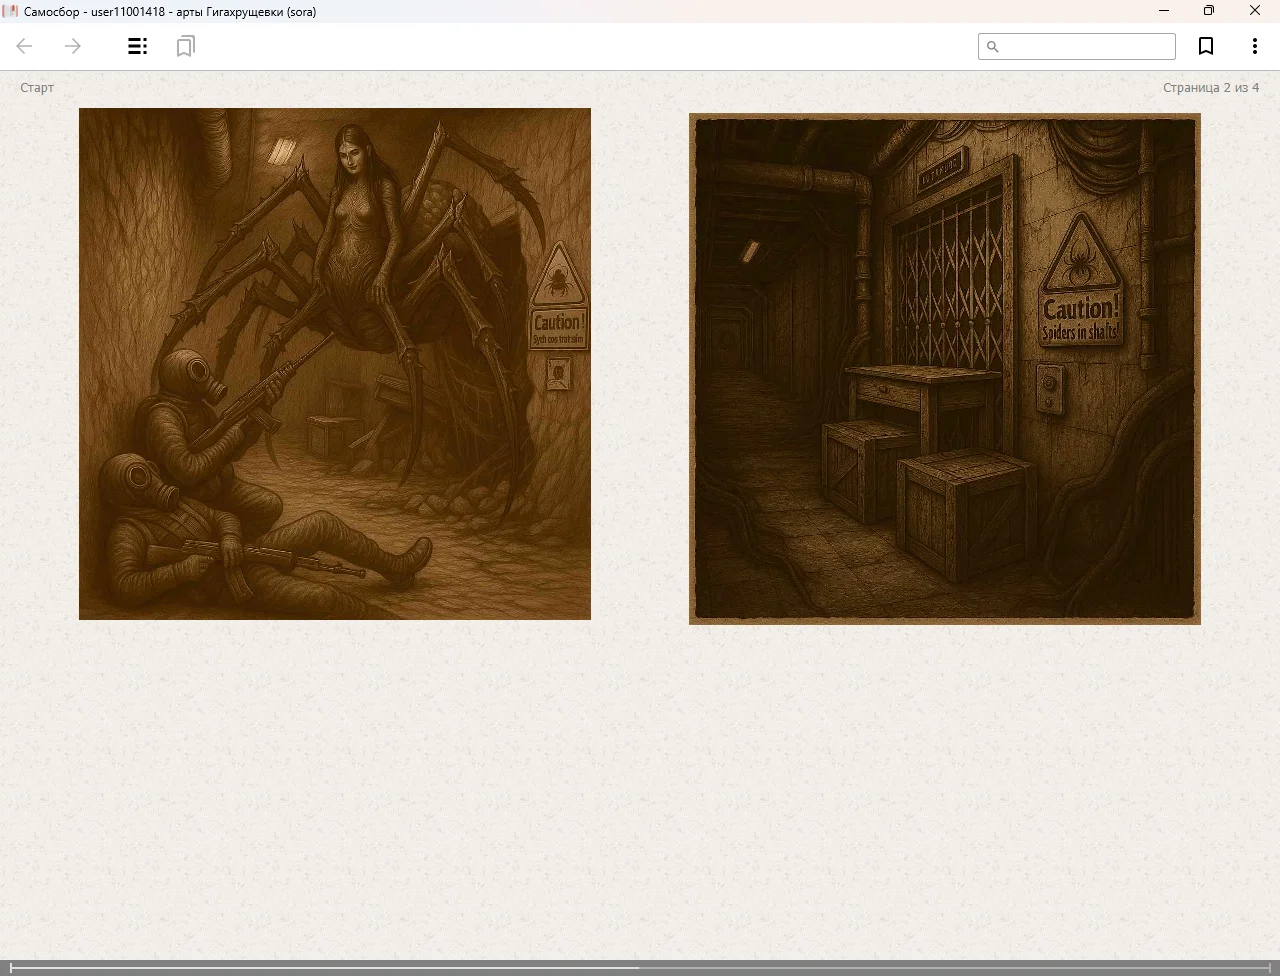This screenshot has height=976, width=1280.
Task: Bookmark this page using the ribbon icon
Action: (x=1206, y=46)
